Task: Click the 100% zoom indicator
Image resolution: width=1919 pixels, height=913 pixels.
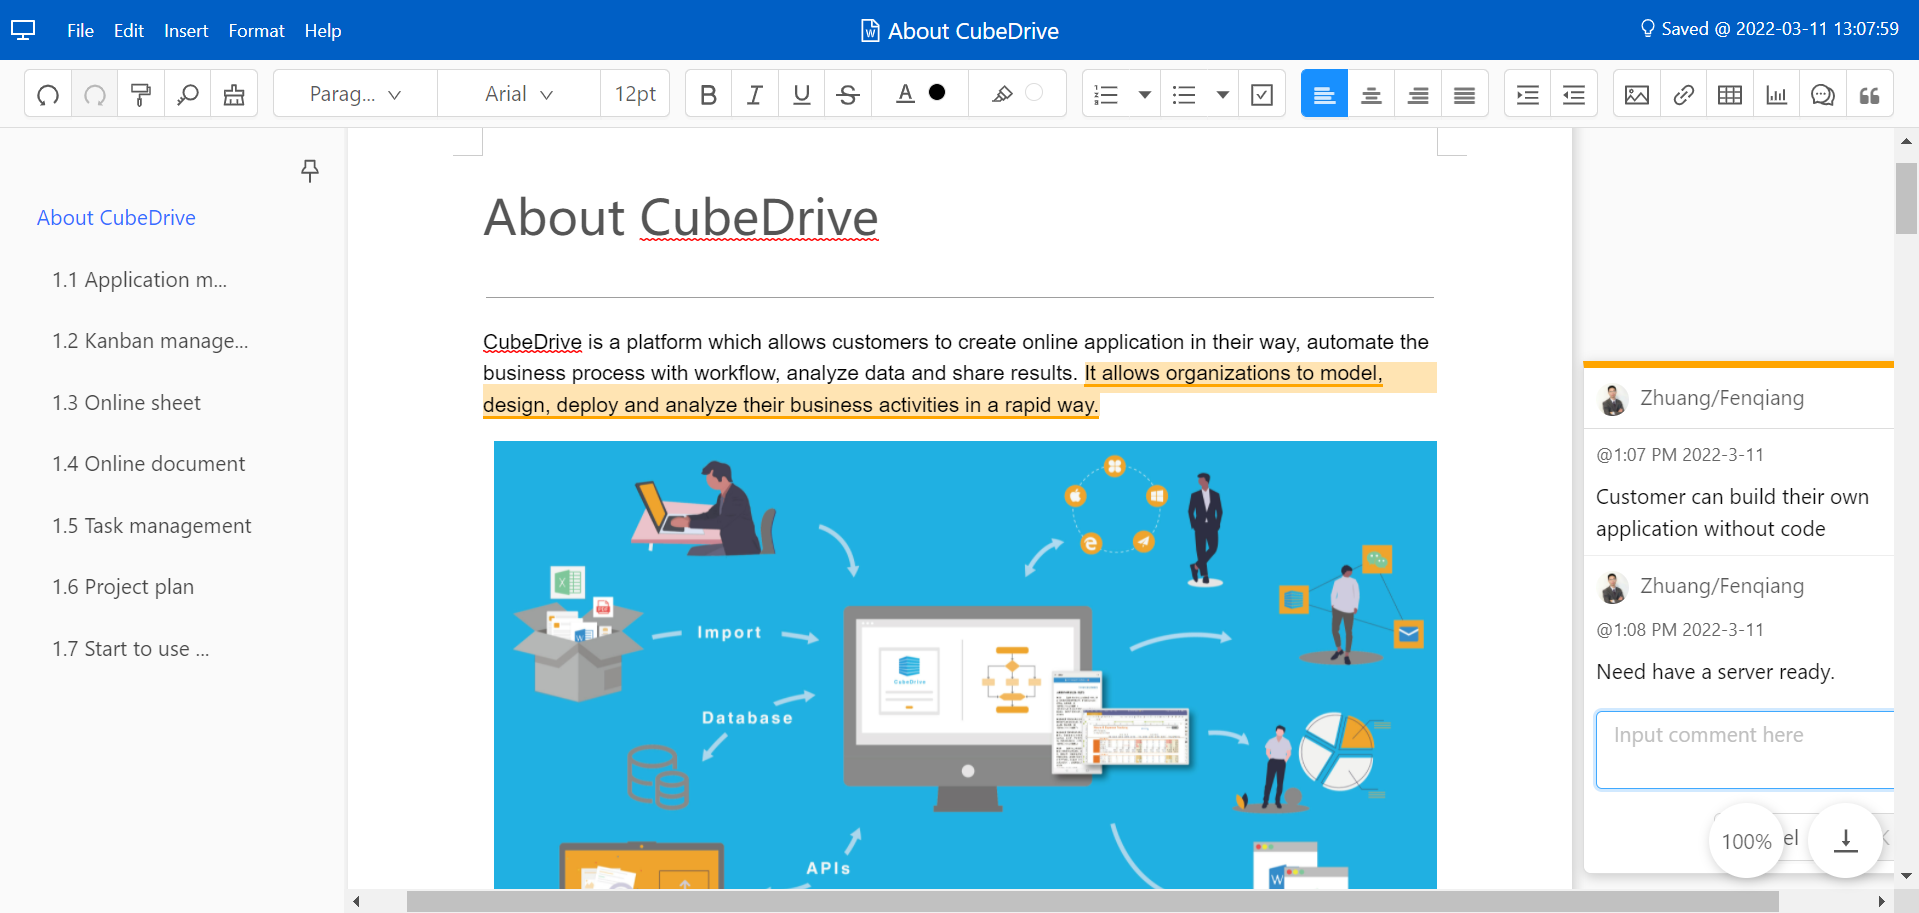Action: coord(1746,841)
